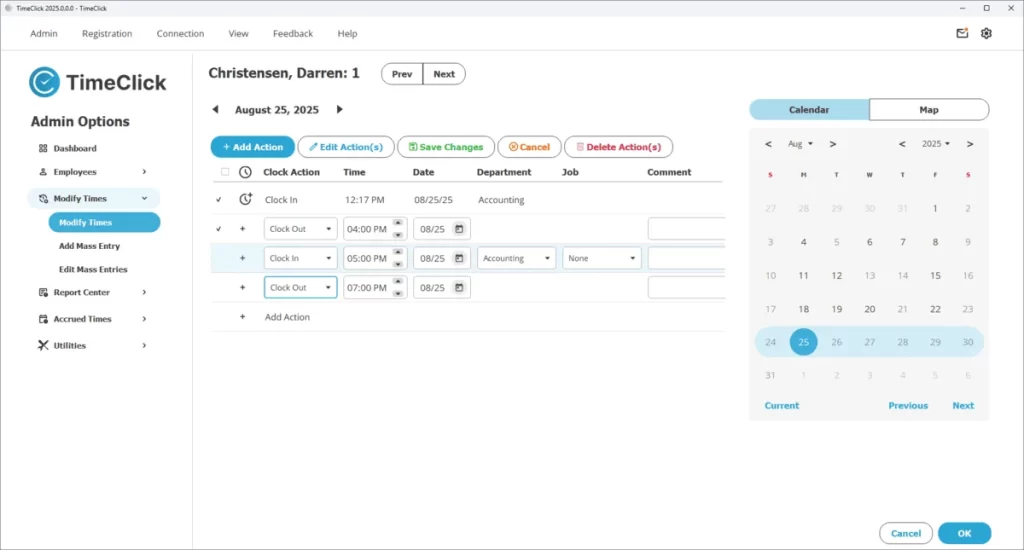Open the Registration menu
Viewport: 1024px width, 550px height.
[x=107, y=33]
